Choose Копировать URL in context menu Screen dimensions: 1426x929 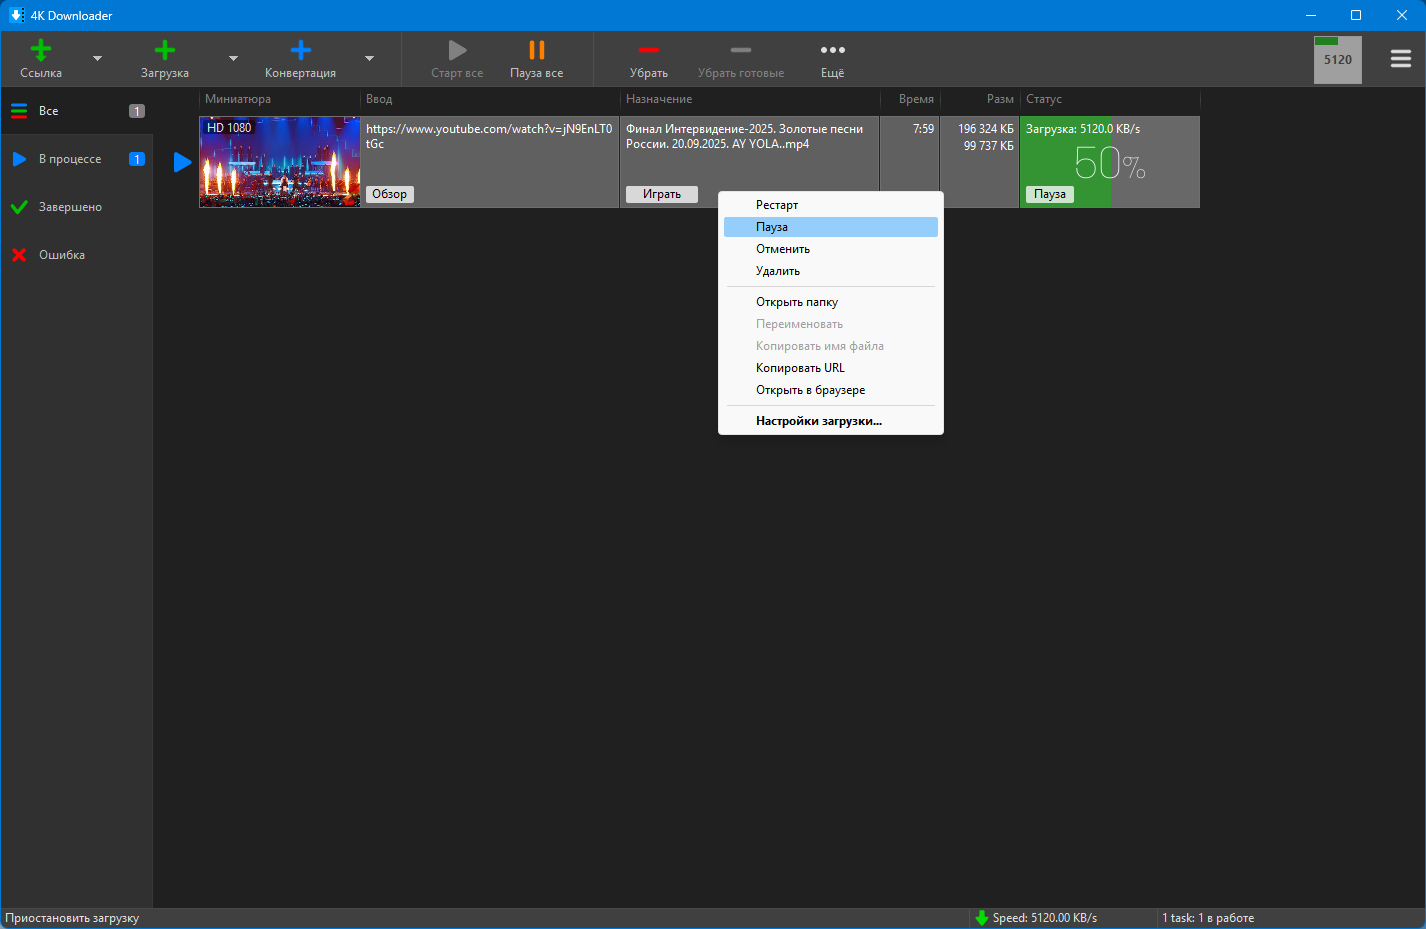[x=800, y=368]
